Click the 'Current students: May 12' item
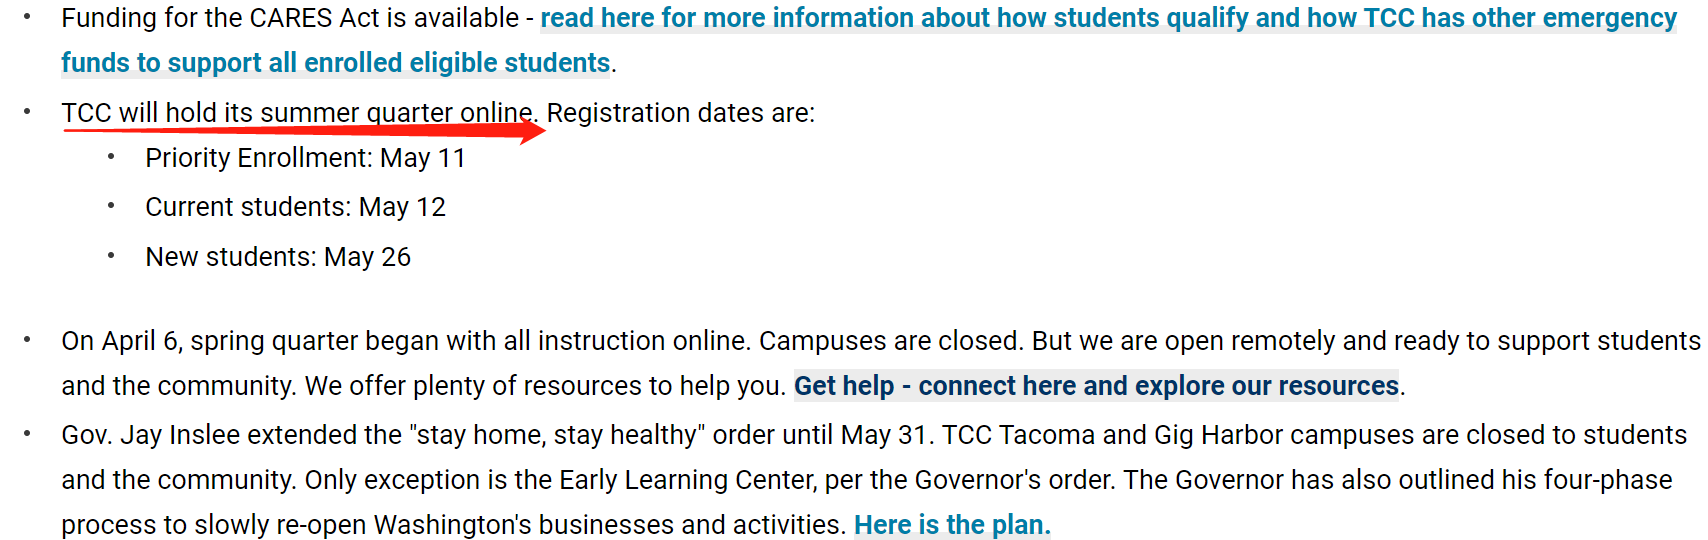Viewport: 1708px width, 540px height. click(295, 207)
